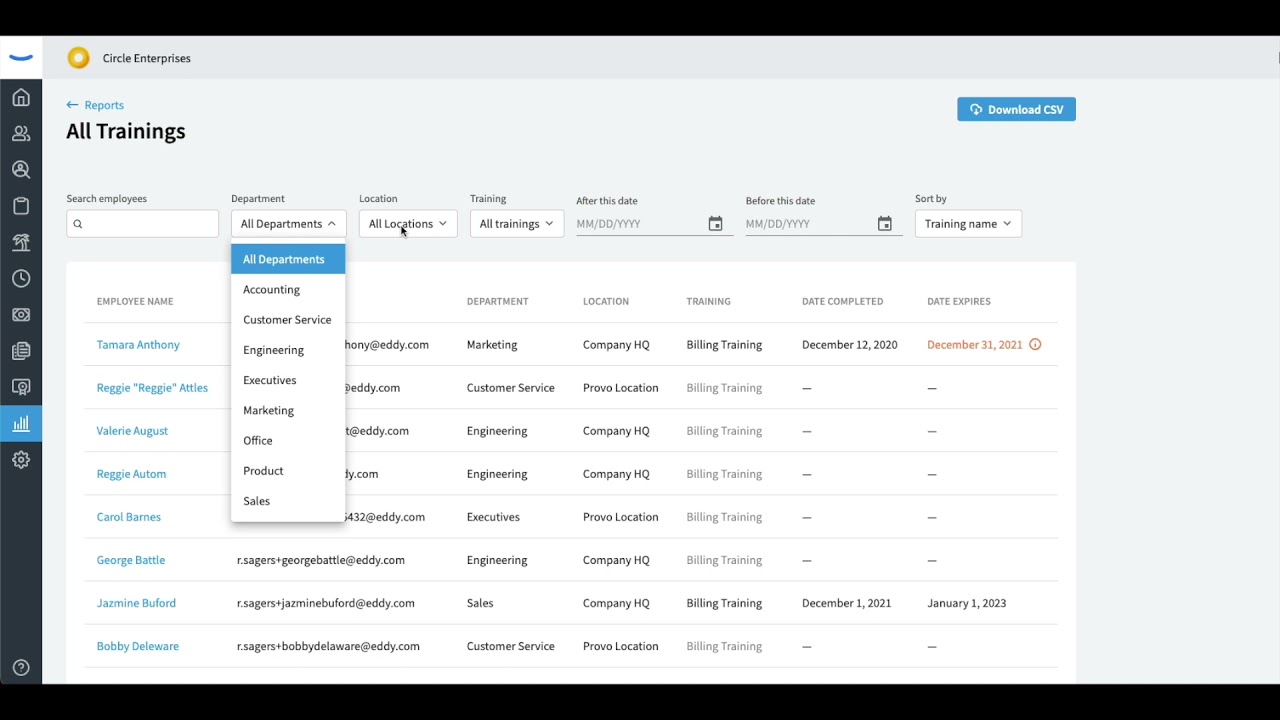Choose Customer Service in department list
1280x720 pixels.
click(x=288, y=320)
